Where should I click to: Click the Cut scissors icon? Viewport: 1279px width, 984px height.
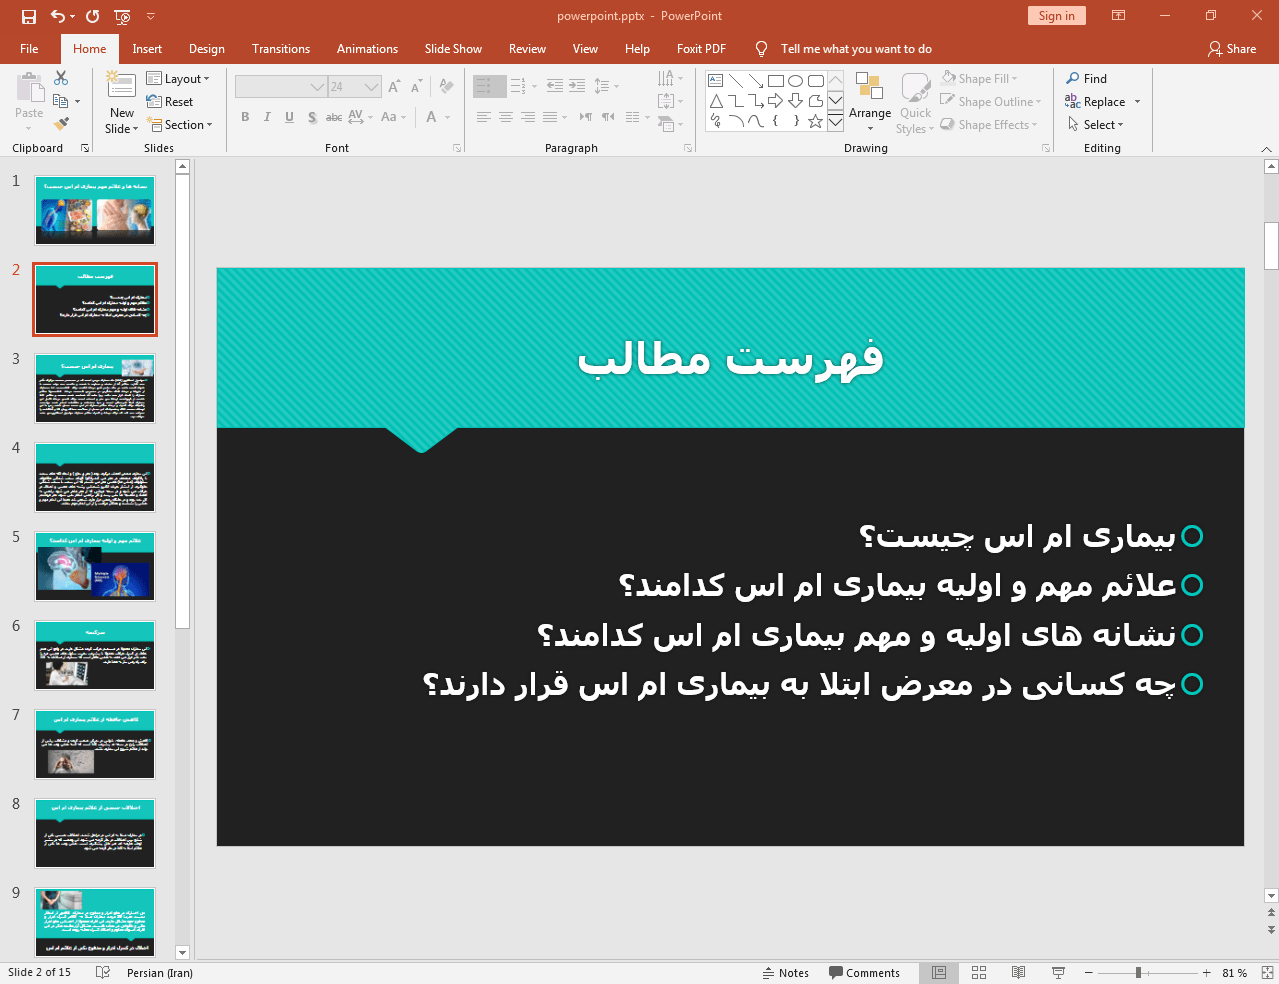click(61, 78)
